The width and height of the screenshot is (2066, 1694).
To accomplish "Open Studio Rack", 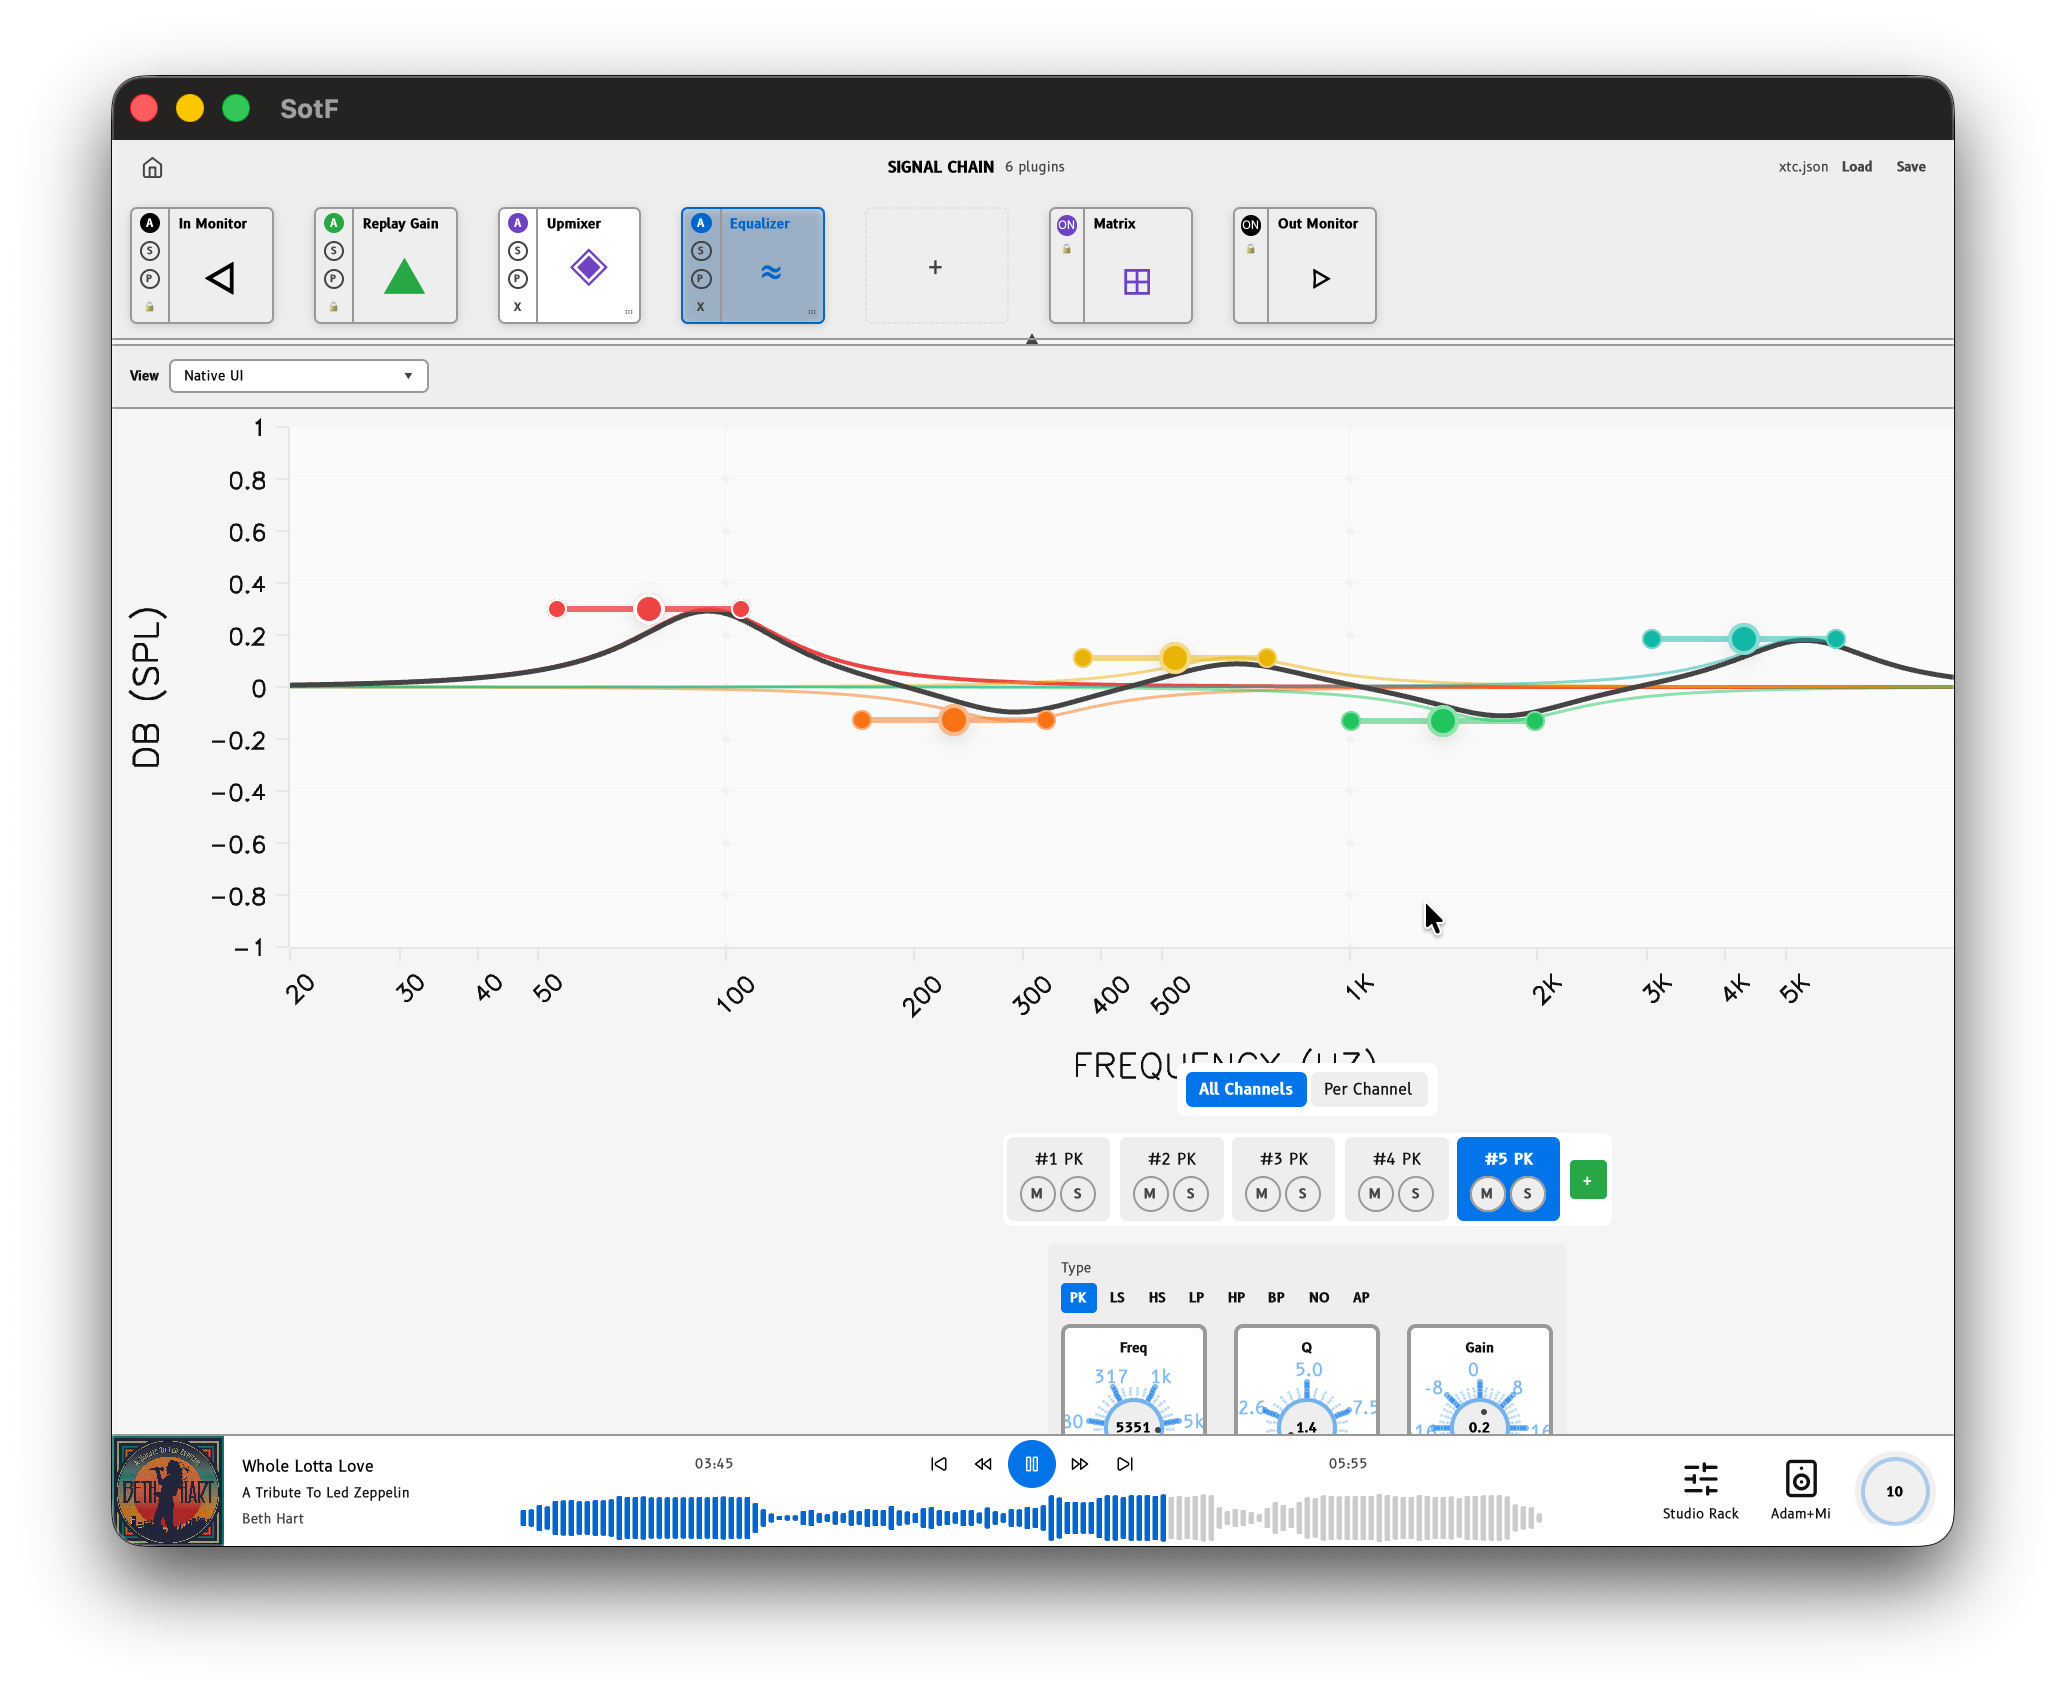I will tap(1700, 1490).
